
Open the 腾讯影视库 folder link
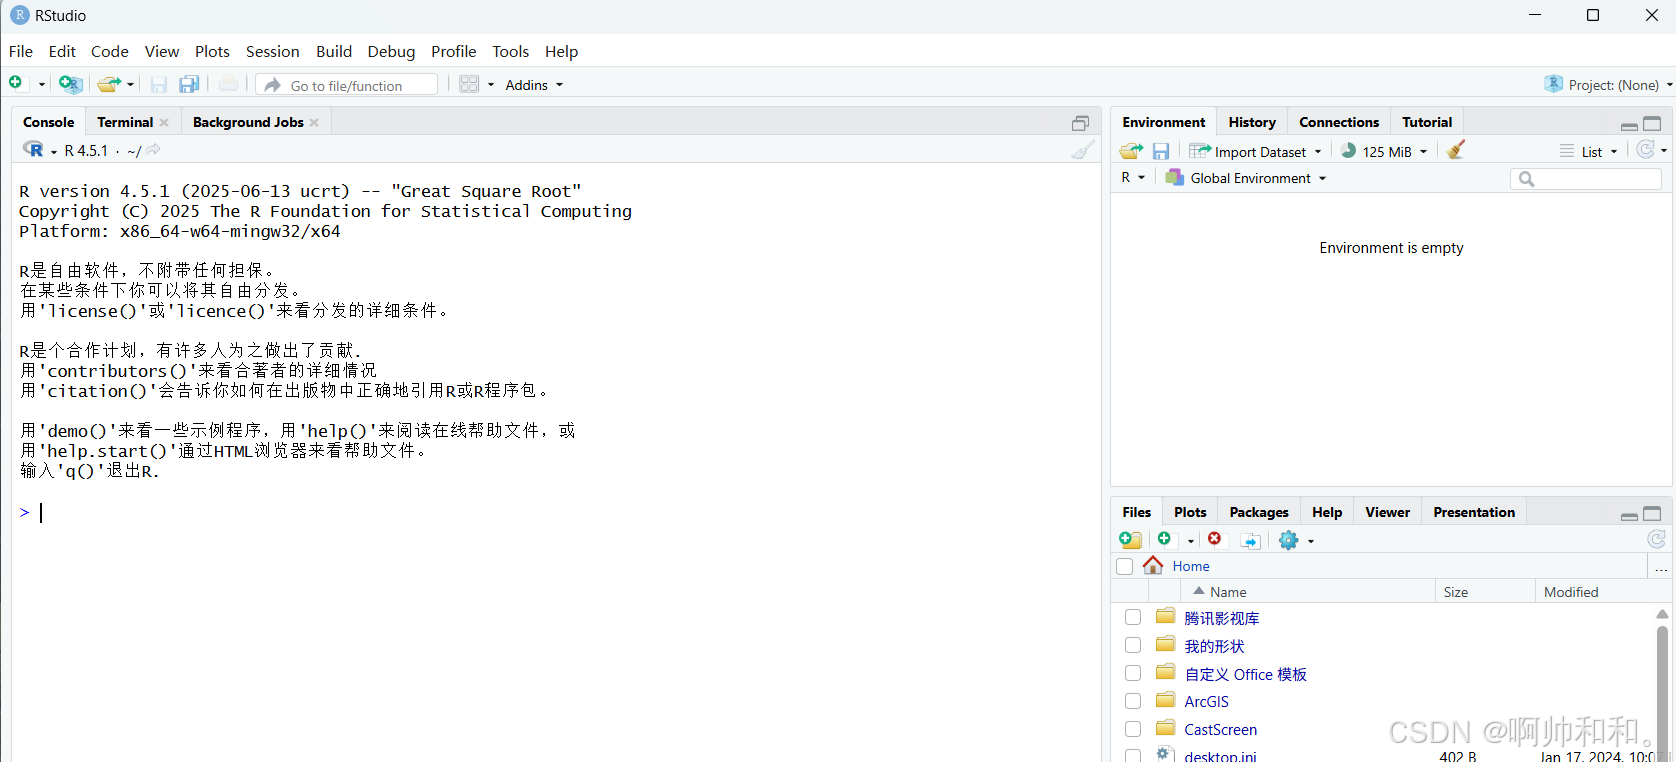point(1221,618)
